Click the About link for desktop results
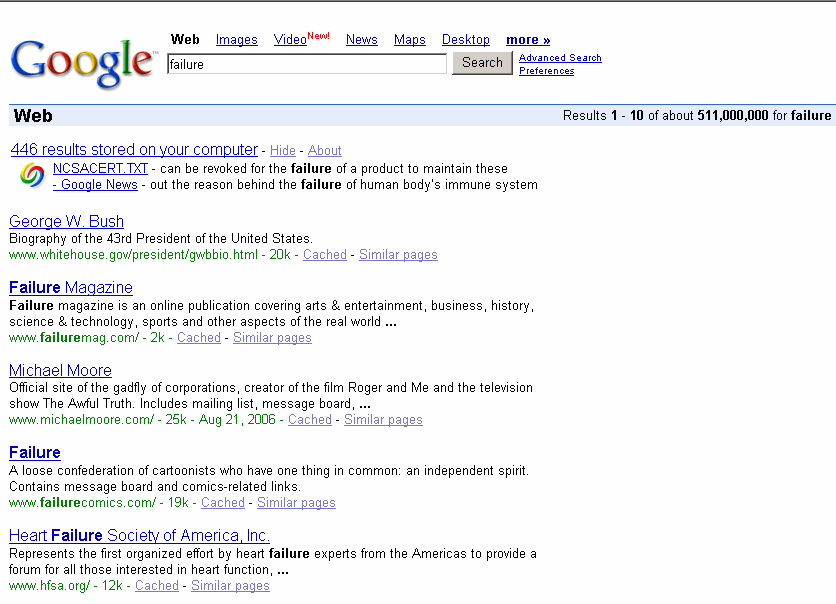 click(324, 150)
